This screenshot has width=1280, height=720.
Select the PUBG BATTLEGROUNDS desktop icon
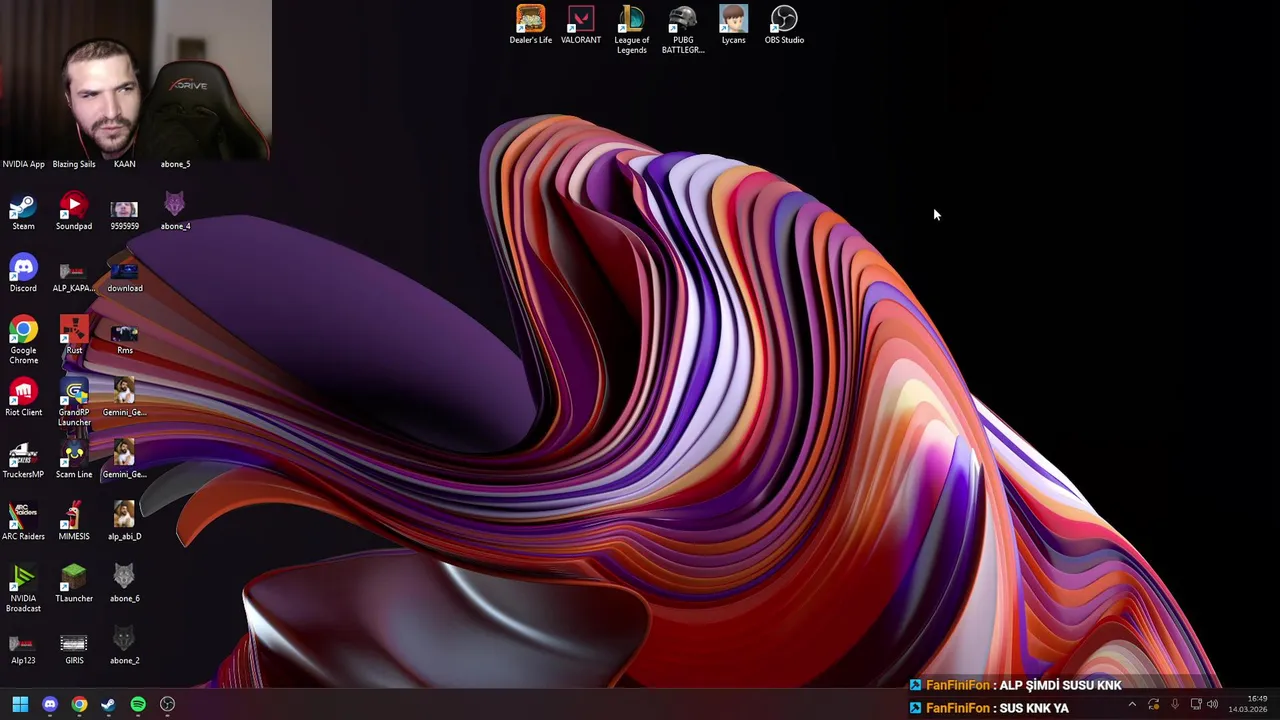click(x=683, y=30)
